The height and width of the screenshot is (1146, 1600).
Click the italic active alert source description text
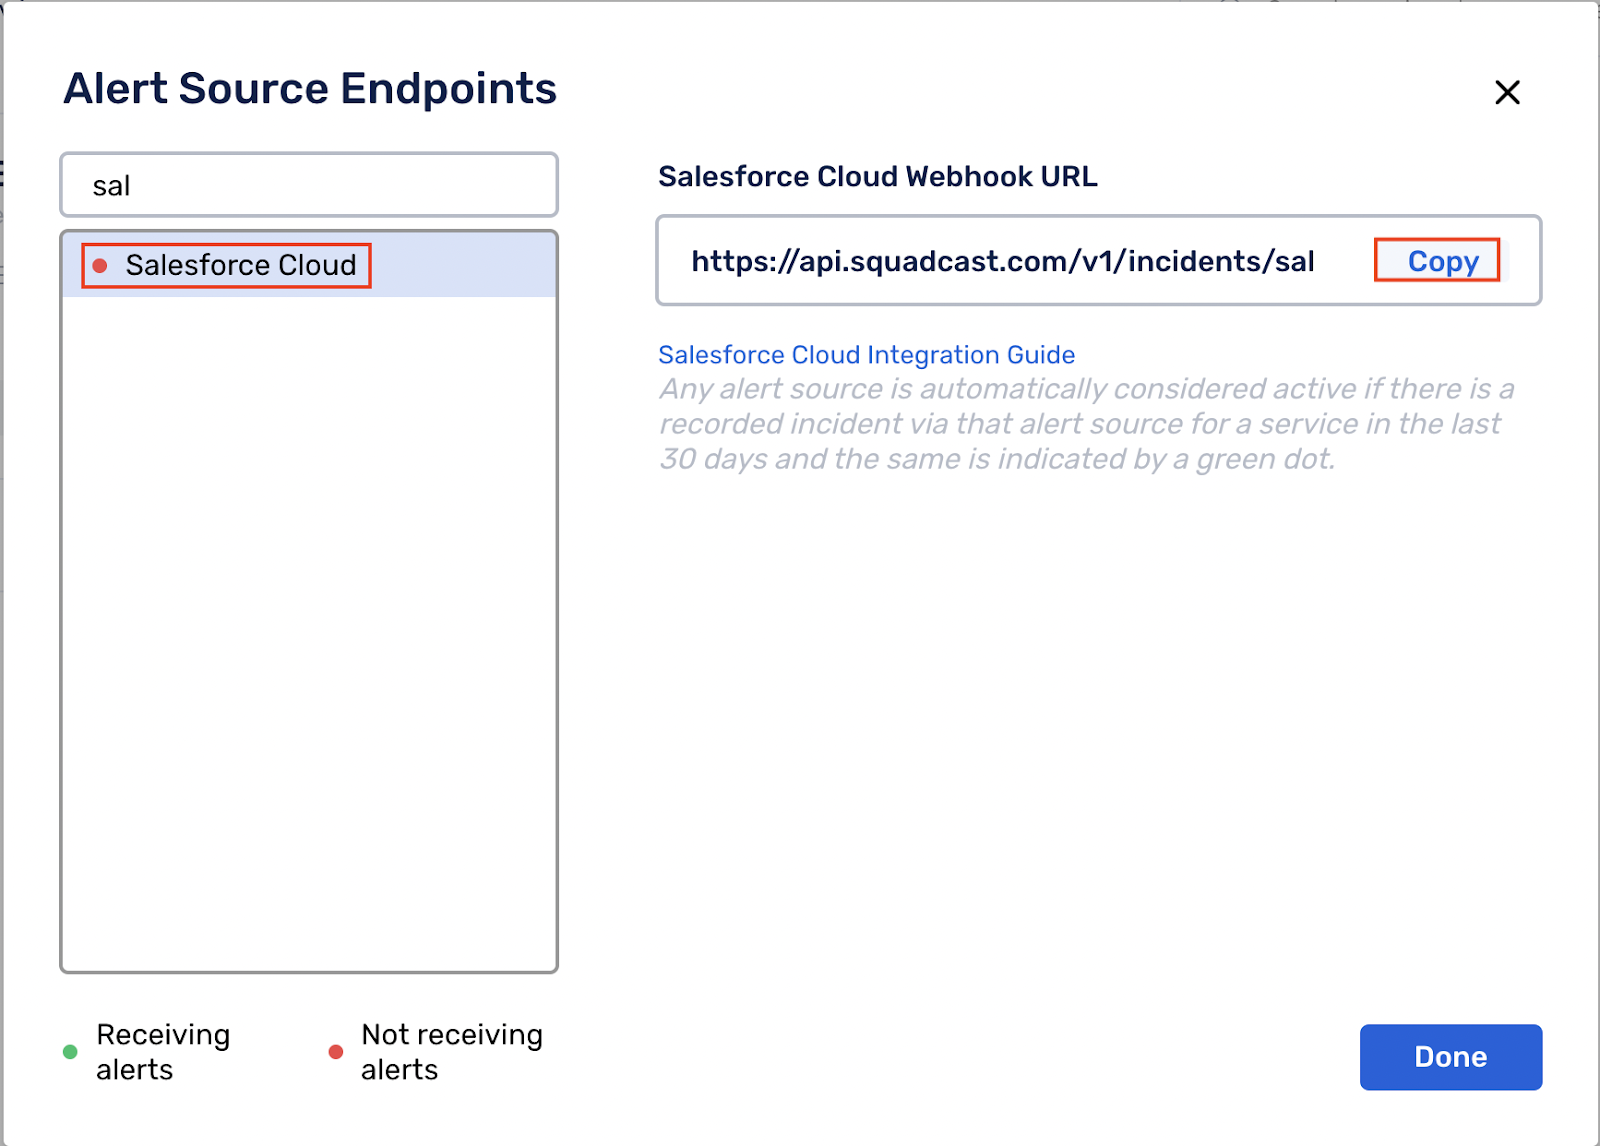pyautogui.click(x=1086, y=423)
